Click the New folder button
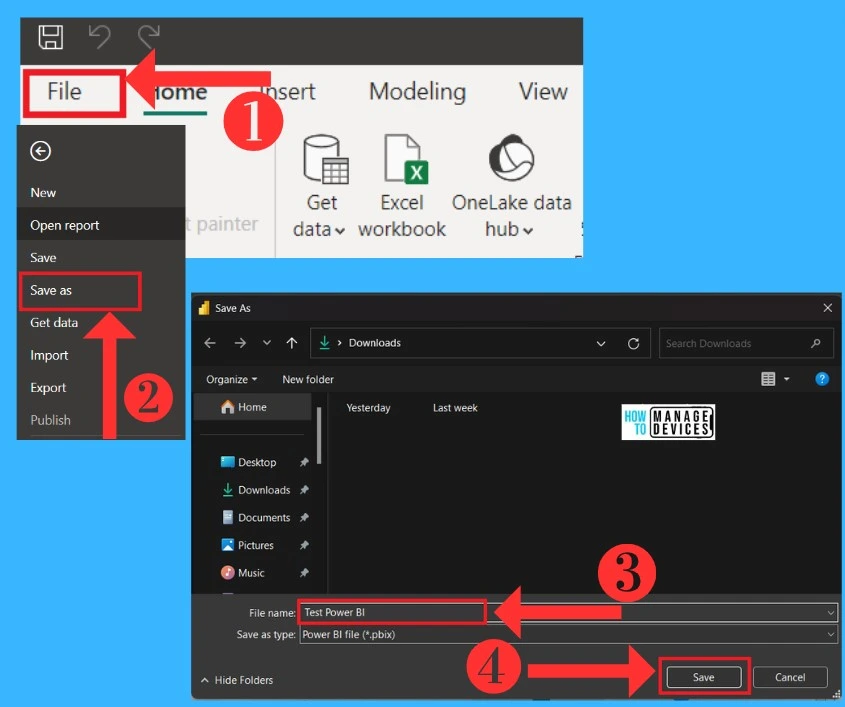Viewport: 845px width, 707px height. point(308,379)
